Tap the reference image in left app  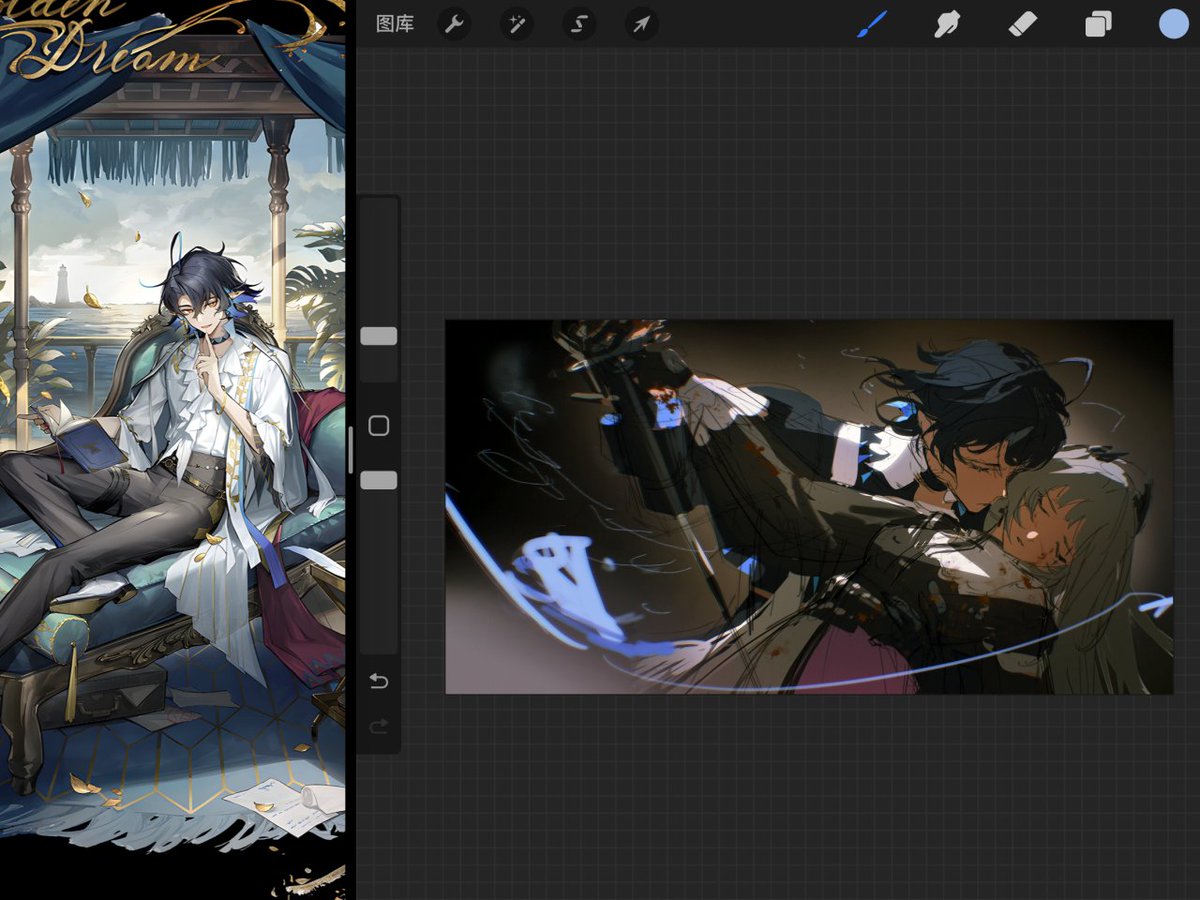[172, 450]
